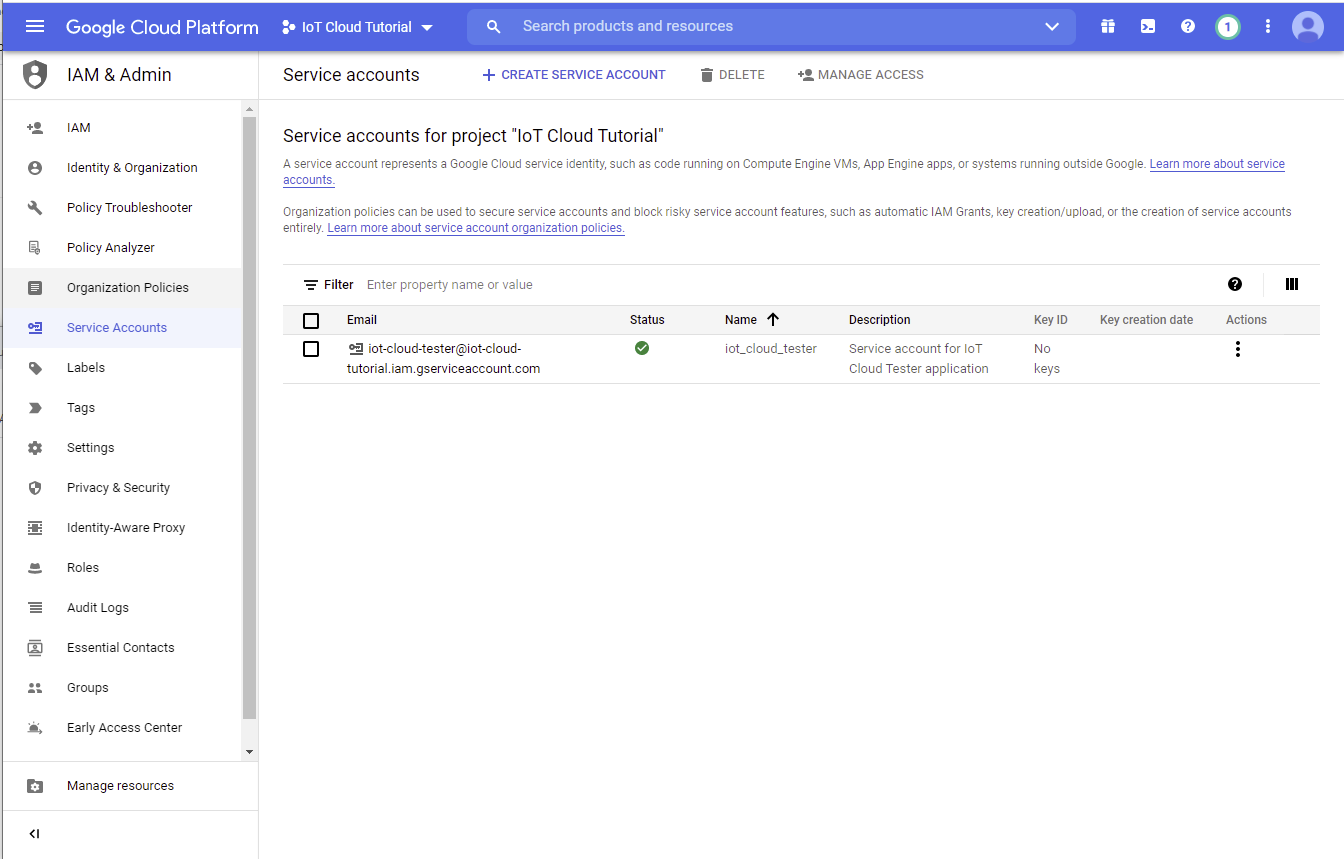The height and width of the screenshot is (859, 1344).
Task: Click MANAGE ACCESS button
Action: (x=861, y=75)
